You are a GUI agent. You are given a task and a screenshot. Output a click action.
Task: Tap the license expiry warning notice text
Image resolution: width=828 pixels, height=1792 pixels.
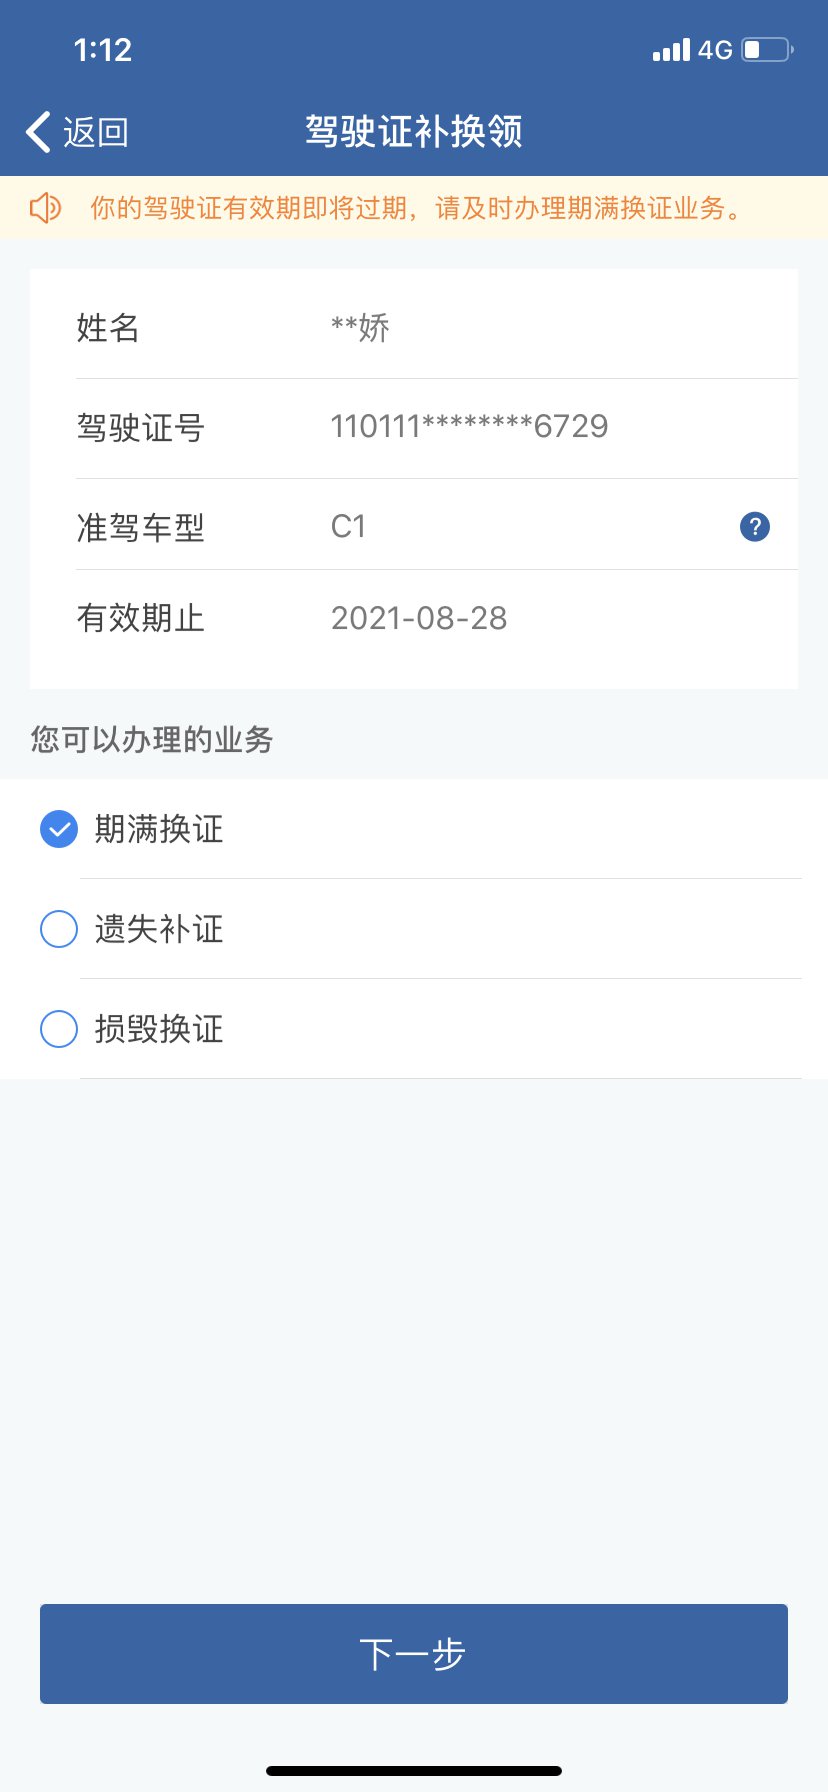point(418,208)
